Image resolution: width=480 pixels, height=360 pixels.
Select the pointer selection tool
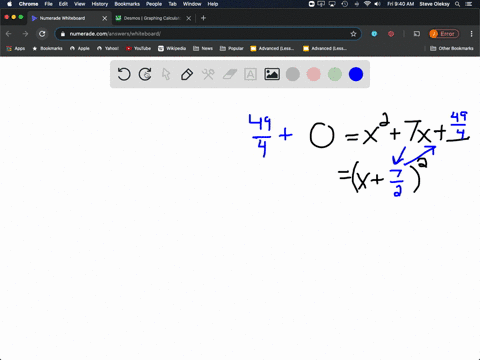click(166, 74)
